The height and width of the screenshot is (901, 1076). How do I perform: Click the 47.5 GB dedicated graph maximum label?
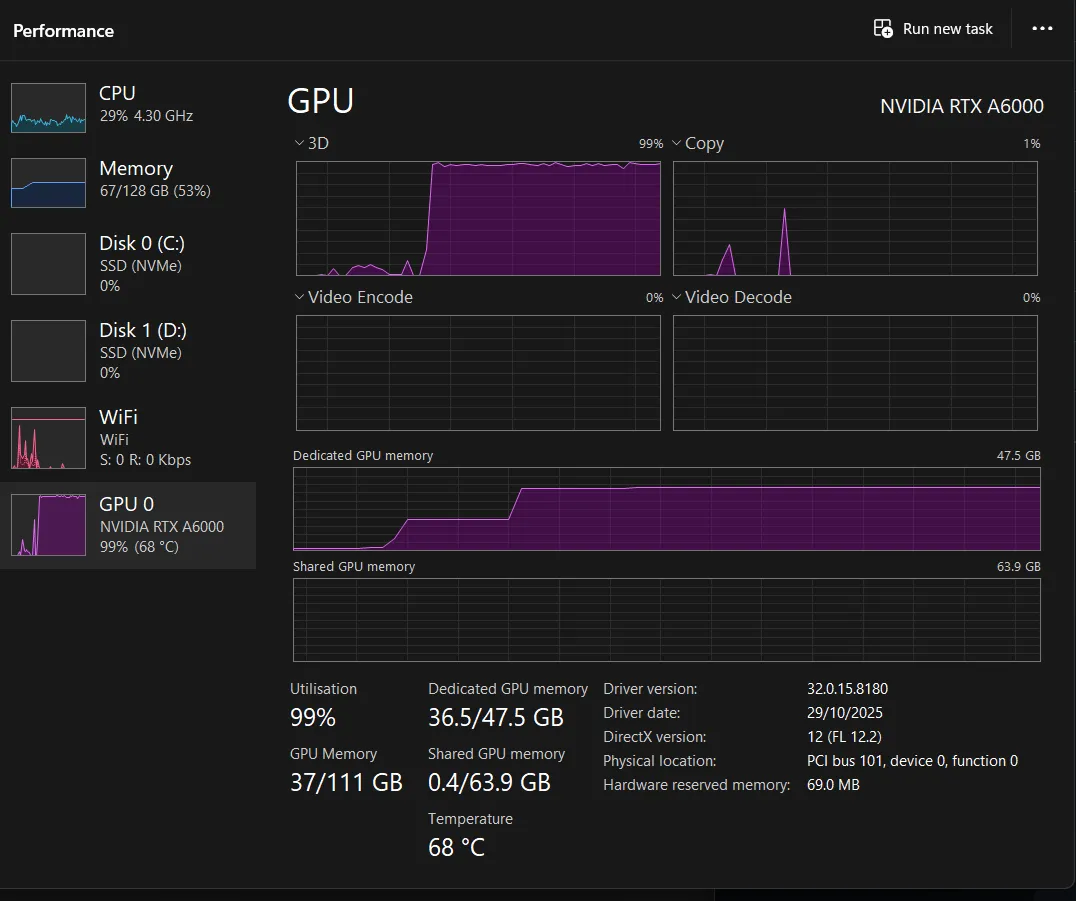[x=1018, y=456]
